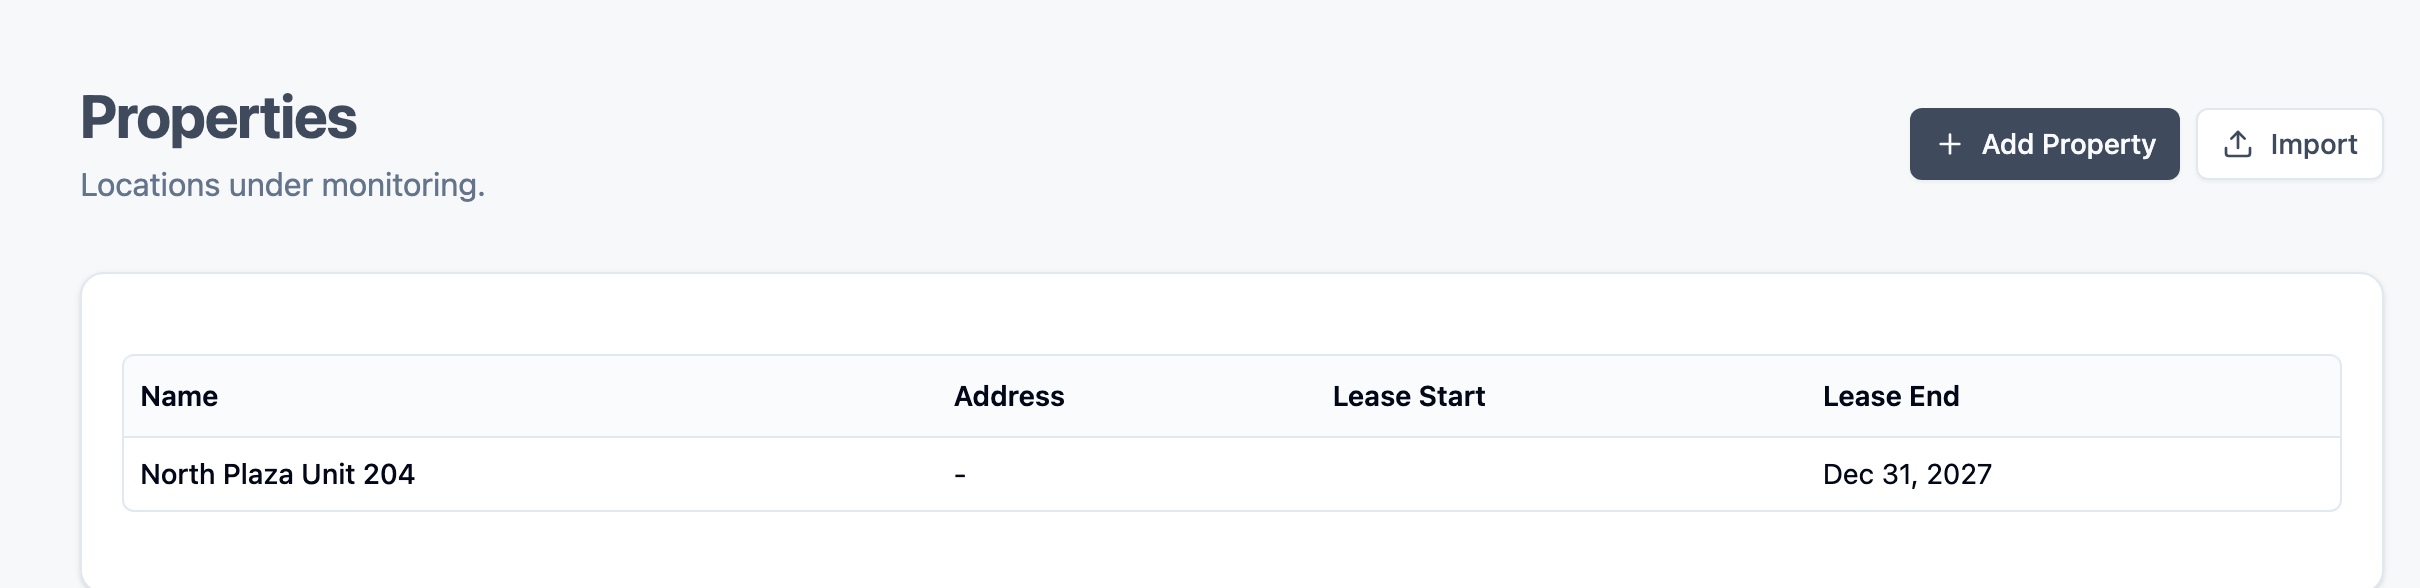The width and height of the screenshot is (2420, 588).
Task: Click the Properties page heading
Action: tap(218, 116)
